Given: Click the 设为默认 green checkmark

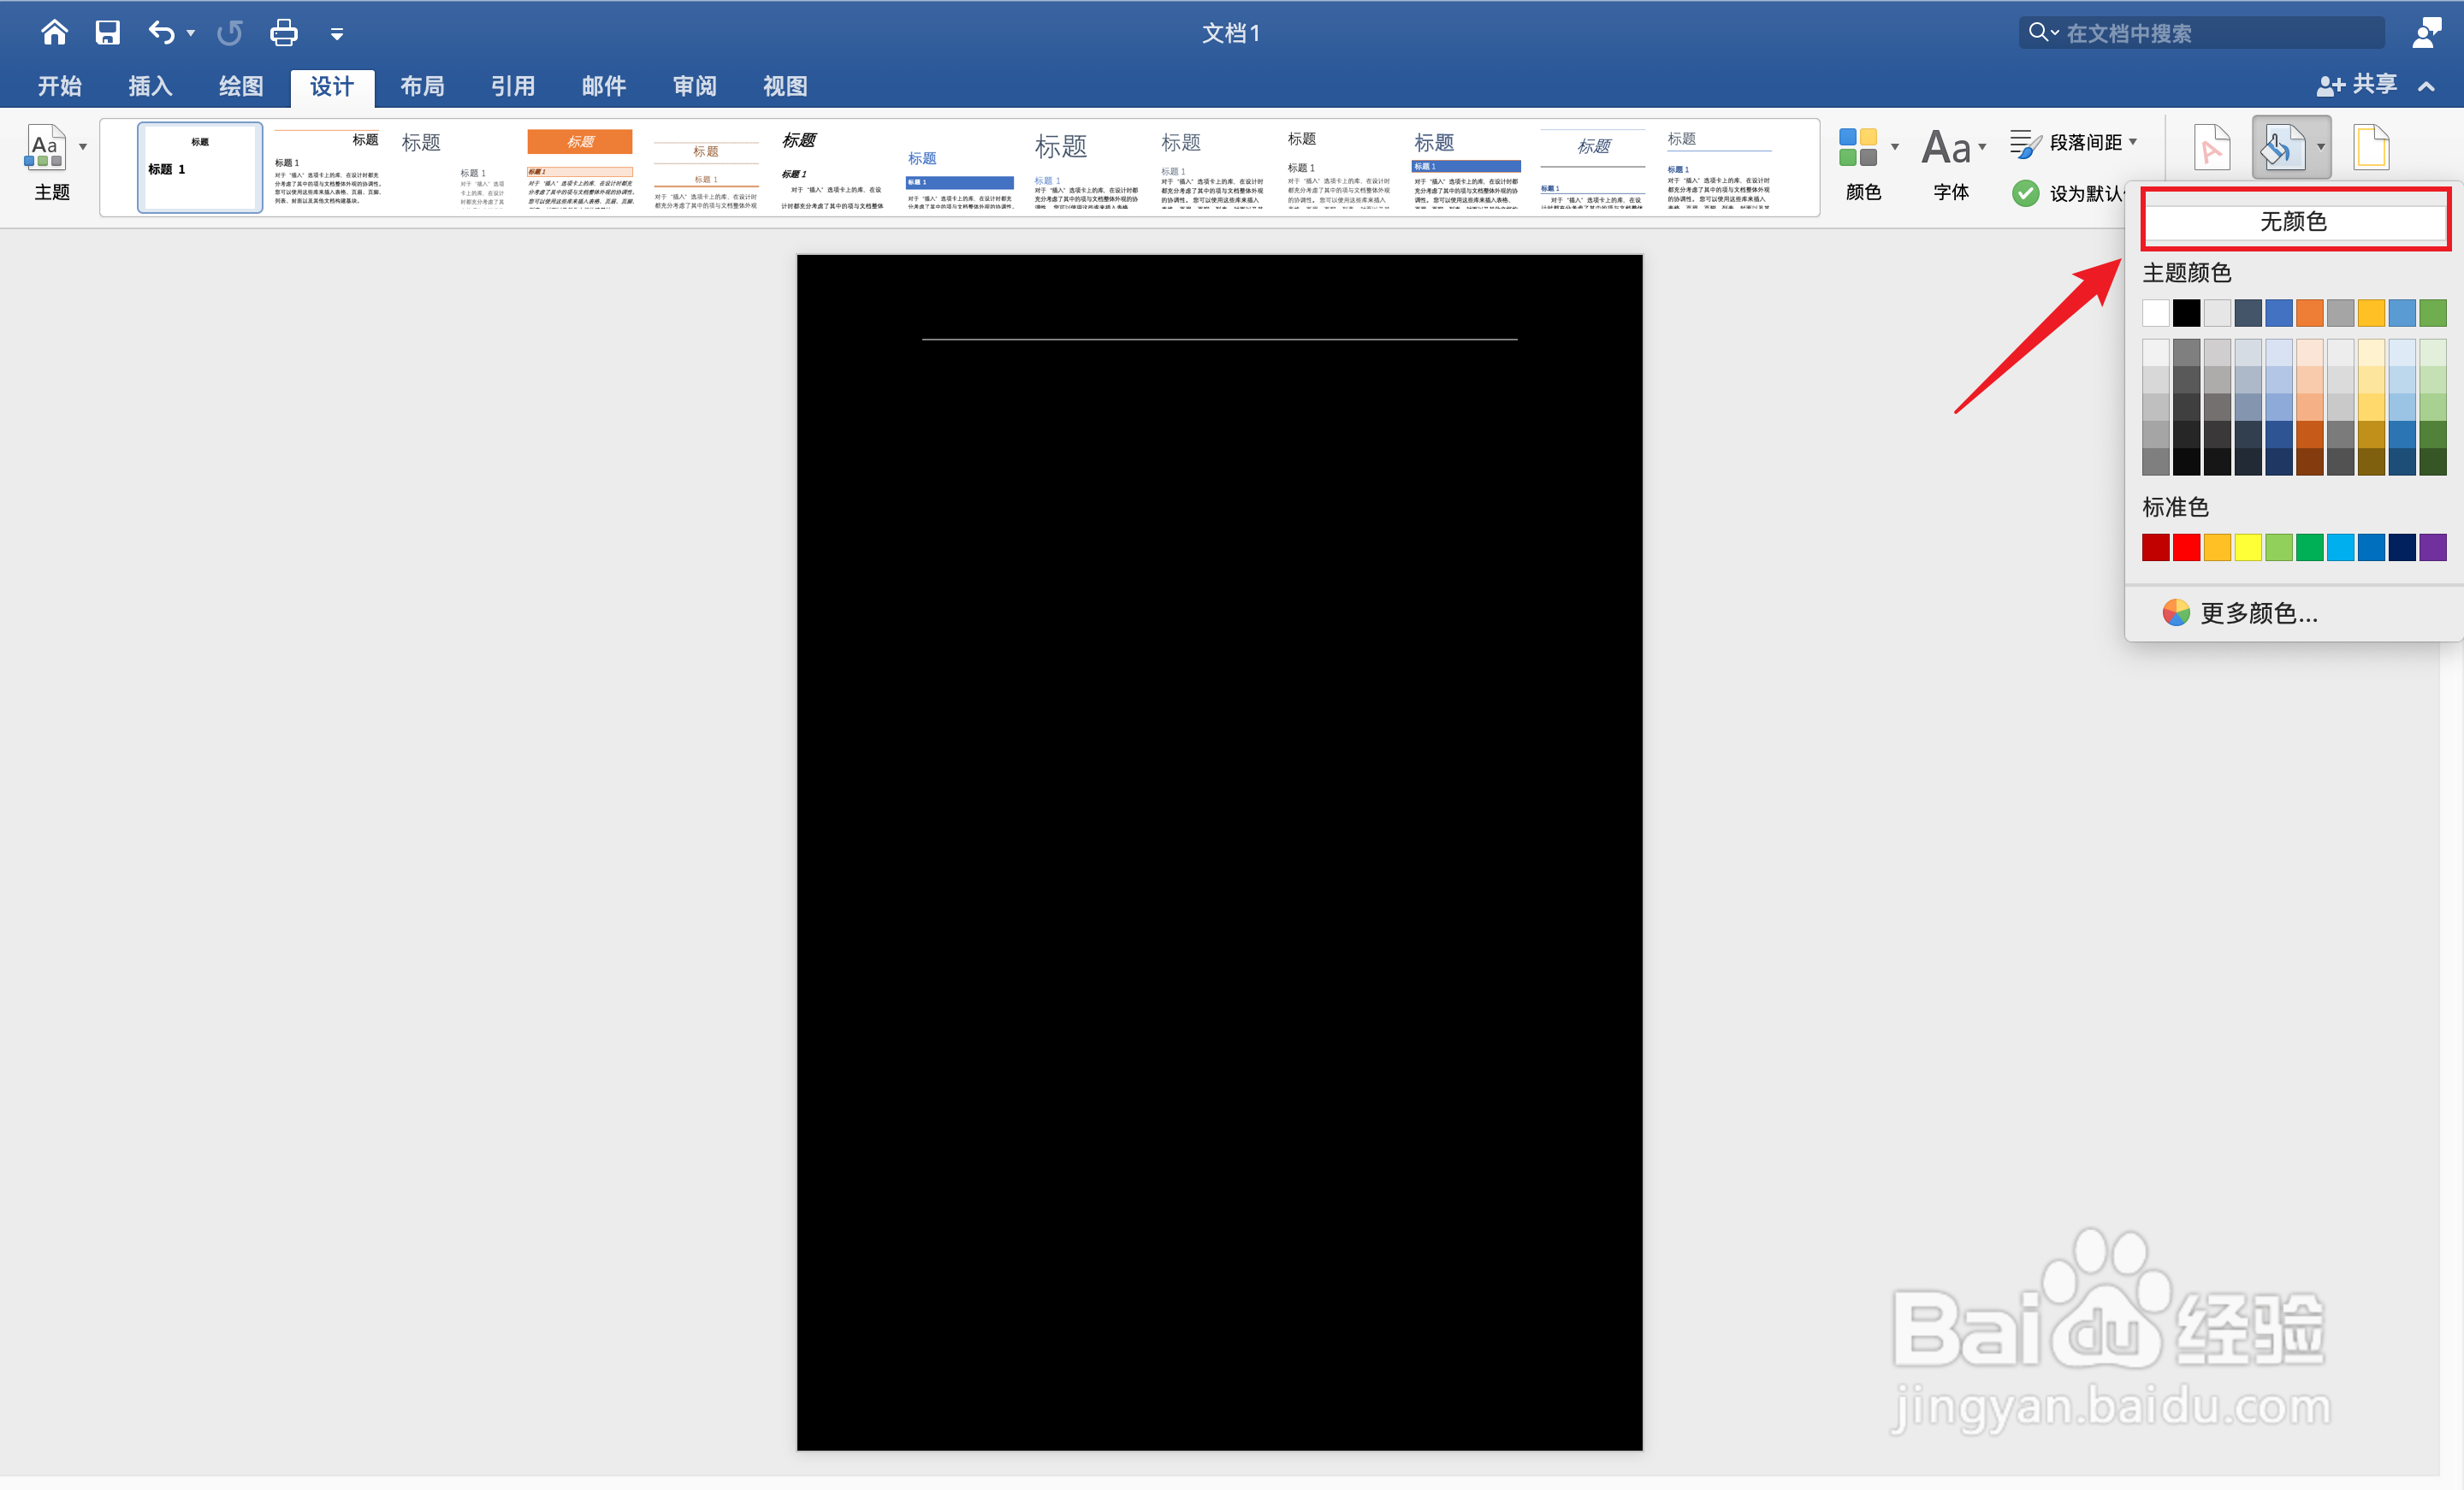Looking at the screenshot, I should coord(2025,193).
